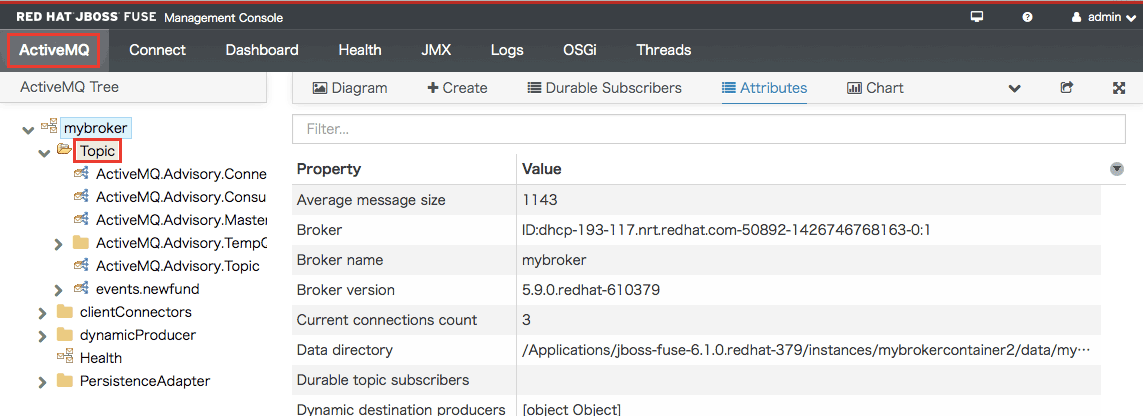Click the icon beside the Health node
Viewport: 1143px width, 416px height.
coord(65,357)
